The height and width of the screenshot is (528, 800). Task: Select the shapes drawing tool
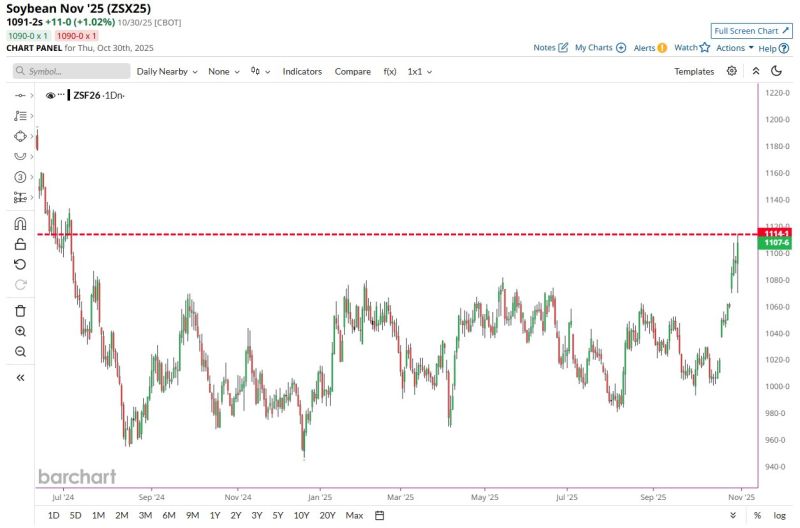tap(20, 136)
